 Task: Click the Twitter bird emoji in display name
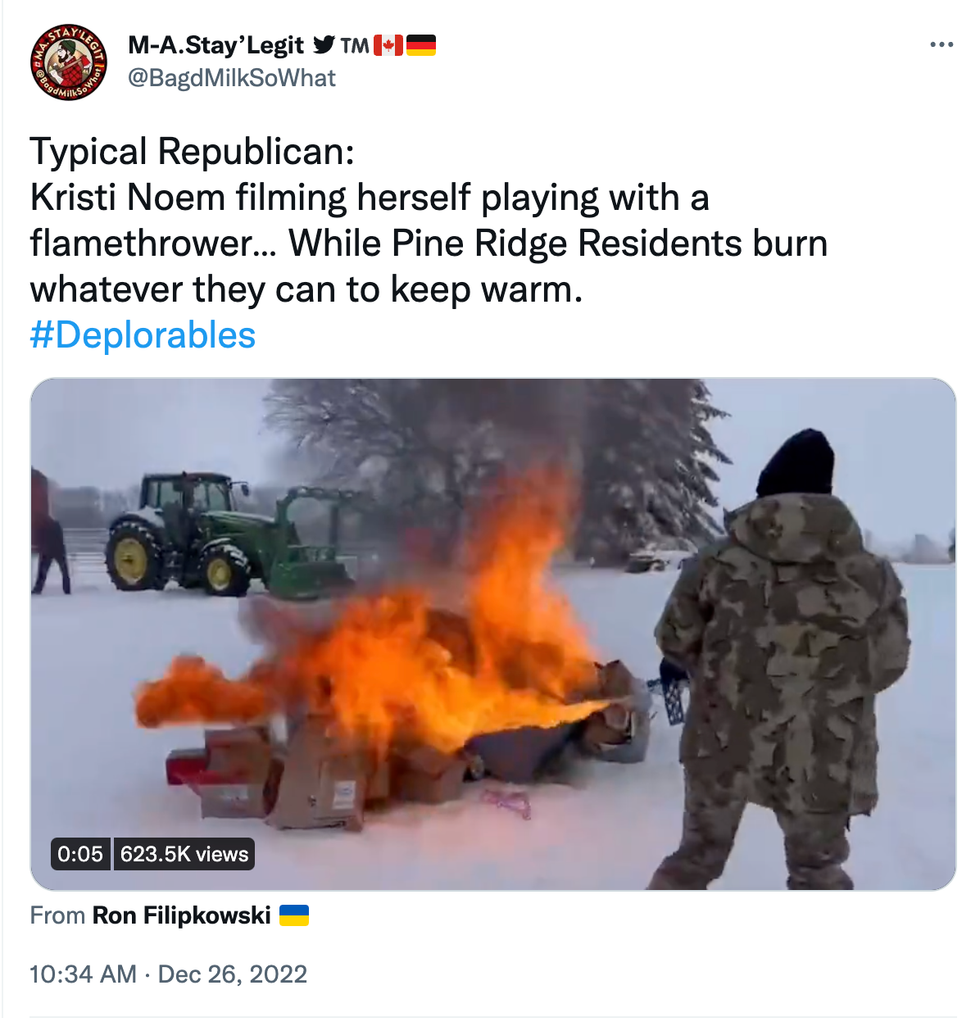324,45
